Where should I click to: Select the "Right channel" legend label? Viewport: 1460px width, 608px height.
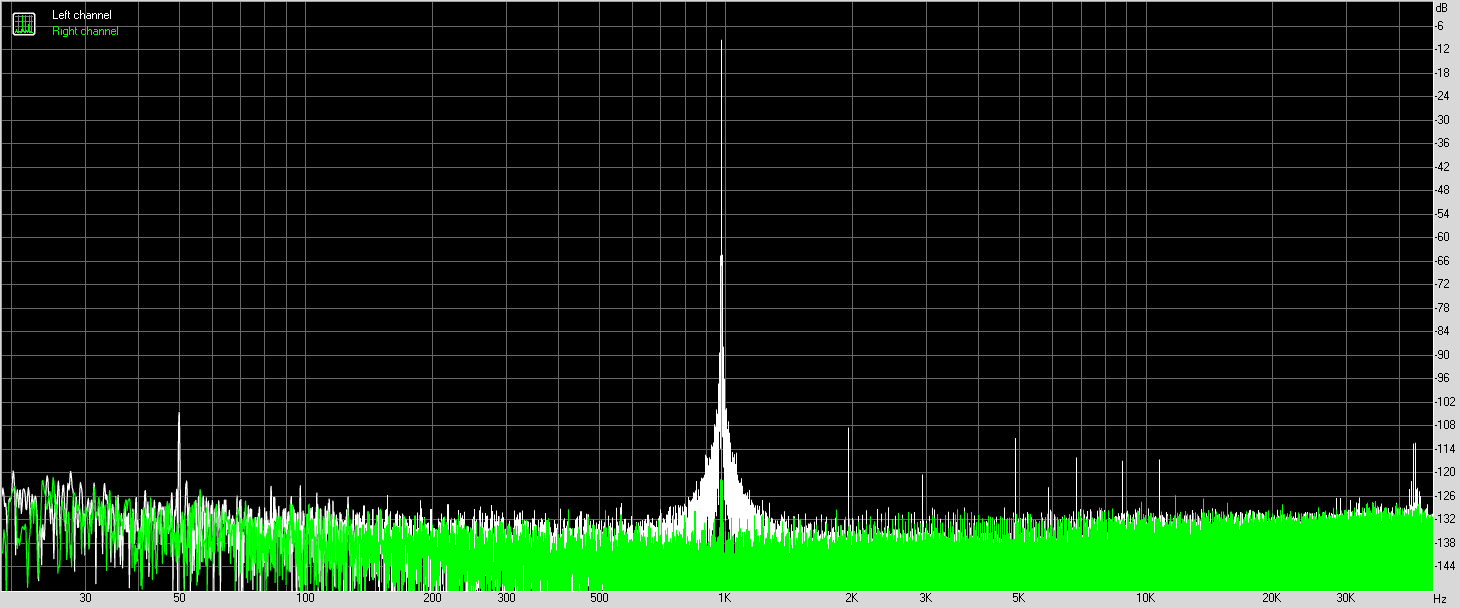click(85, 31)
